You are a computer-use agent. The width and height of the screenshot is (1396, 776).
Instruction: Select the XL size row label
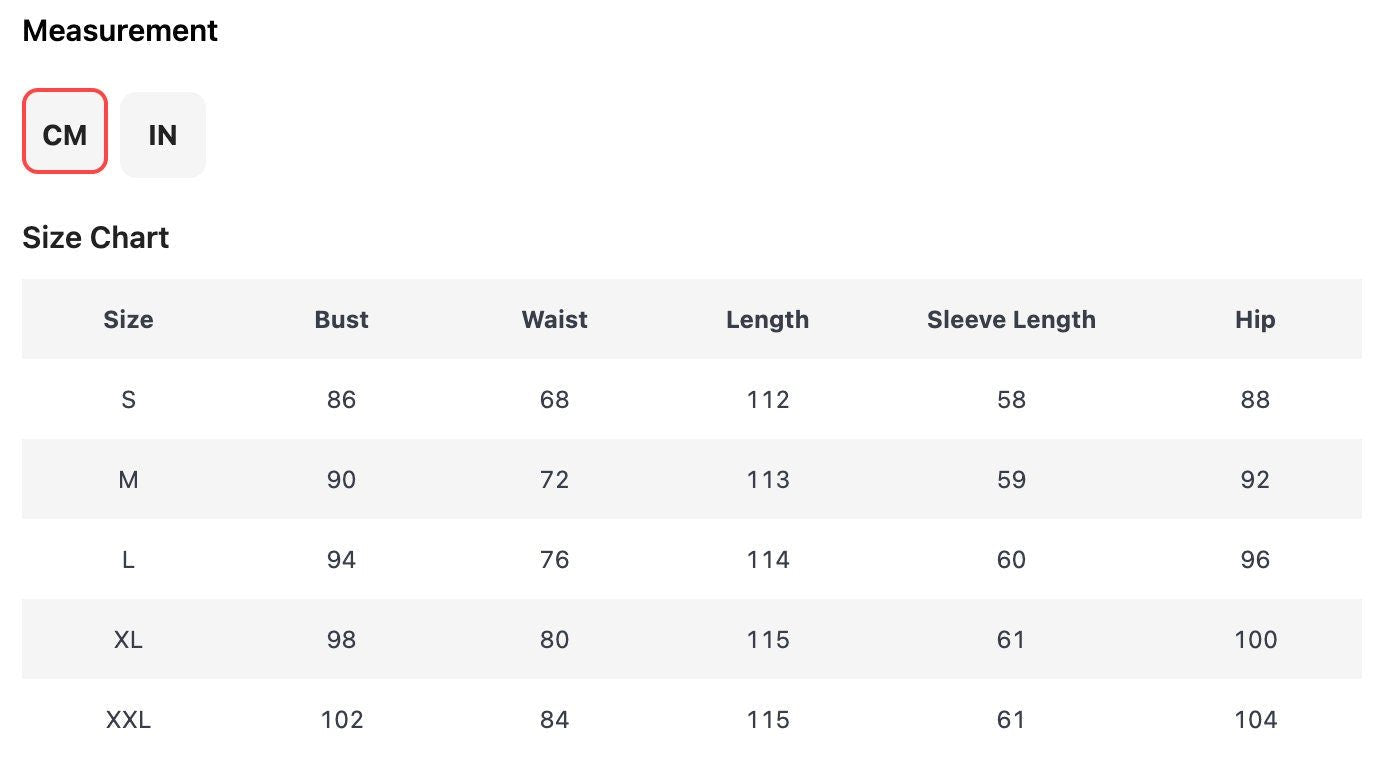(128, 640)
